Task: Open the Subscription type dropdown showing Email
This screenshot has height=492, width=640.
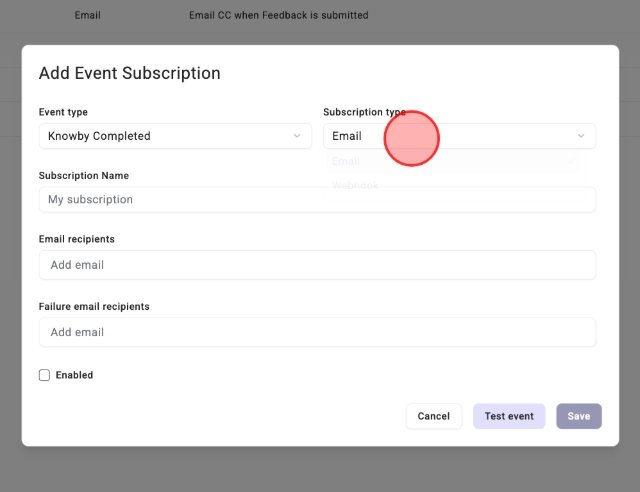Action: 459,136
